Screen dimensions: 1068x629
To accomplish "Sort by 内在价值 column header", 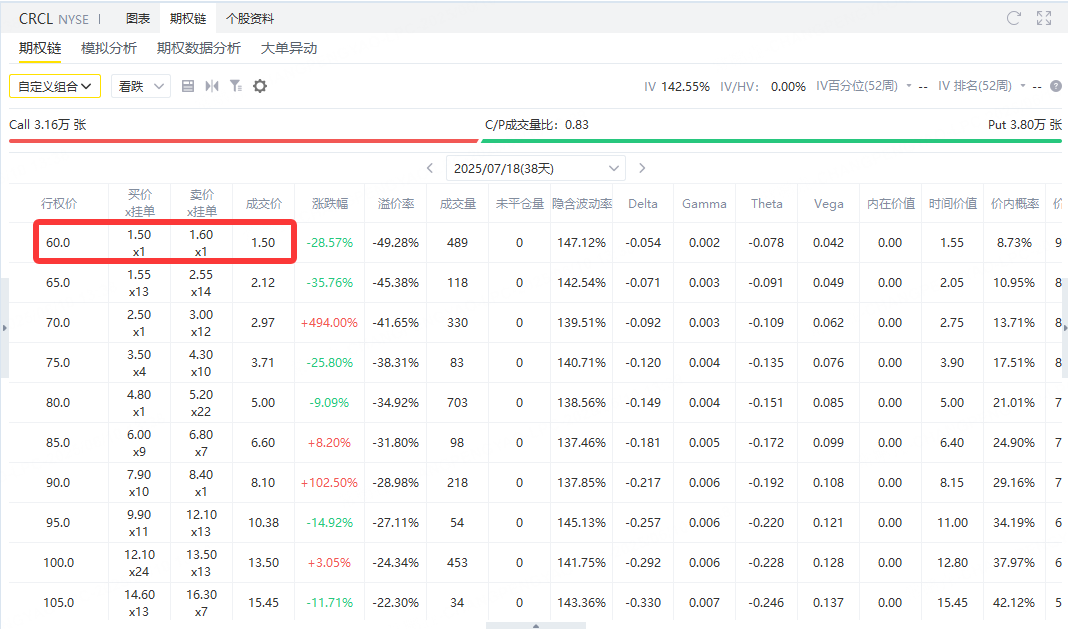I will tap(890, 203).
